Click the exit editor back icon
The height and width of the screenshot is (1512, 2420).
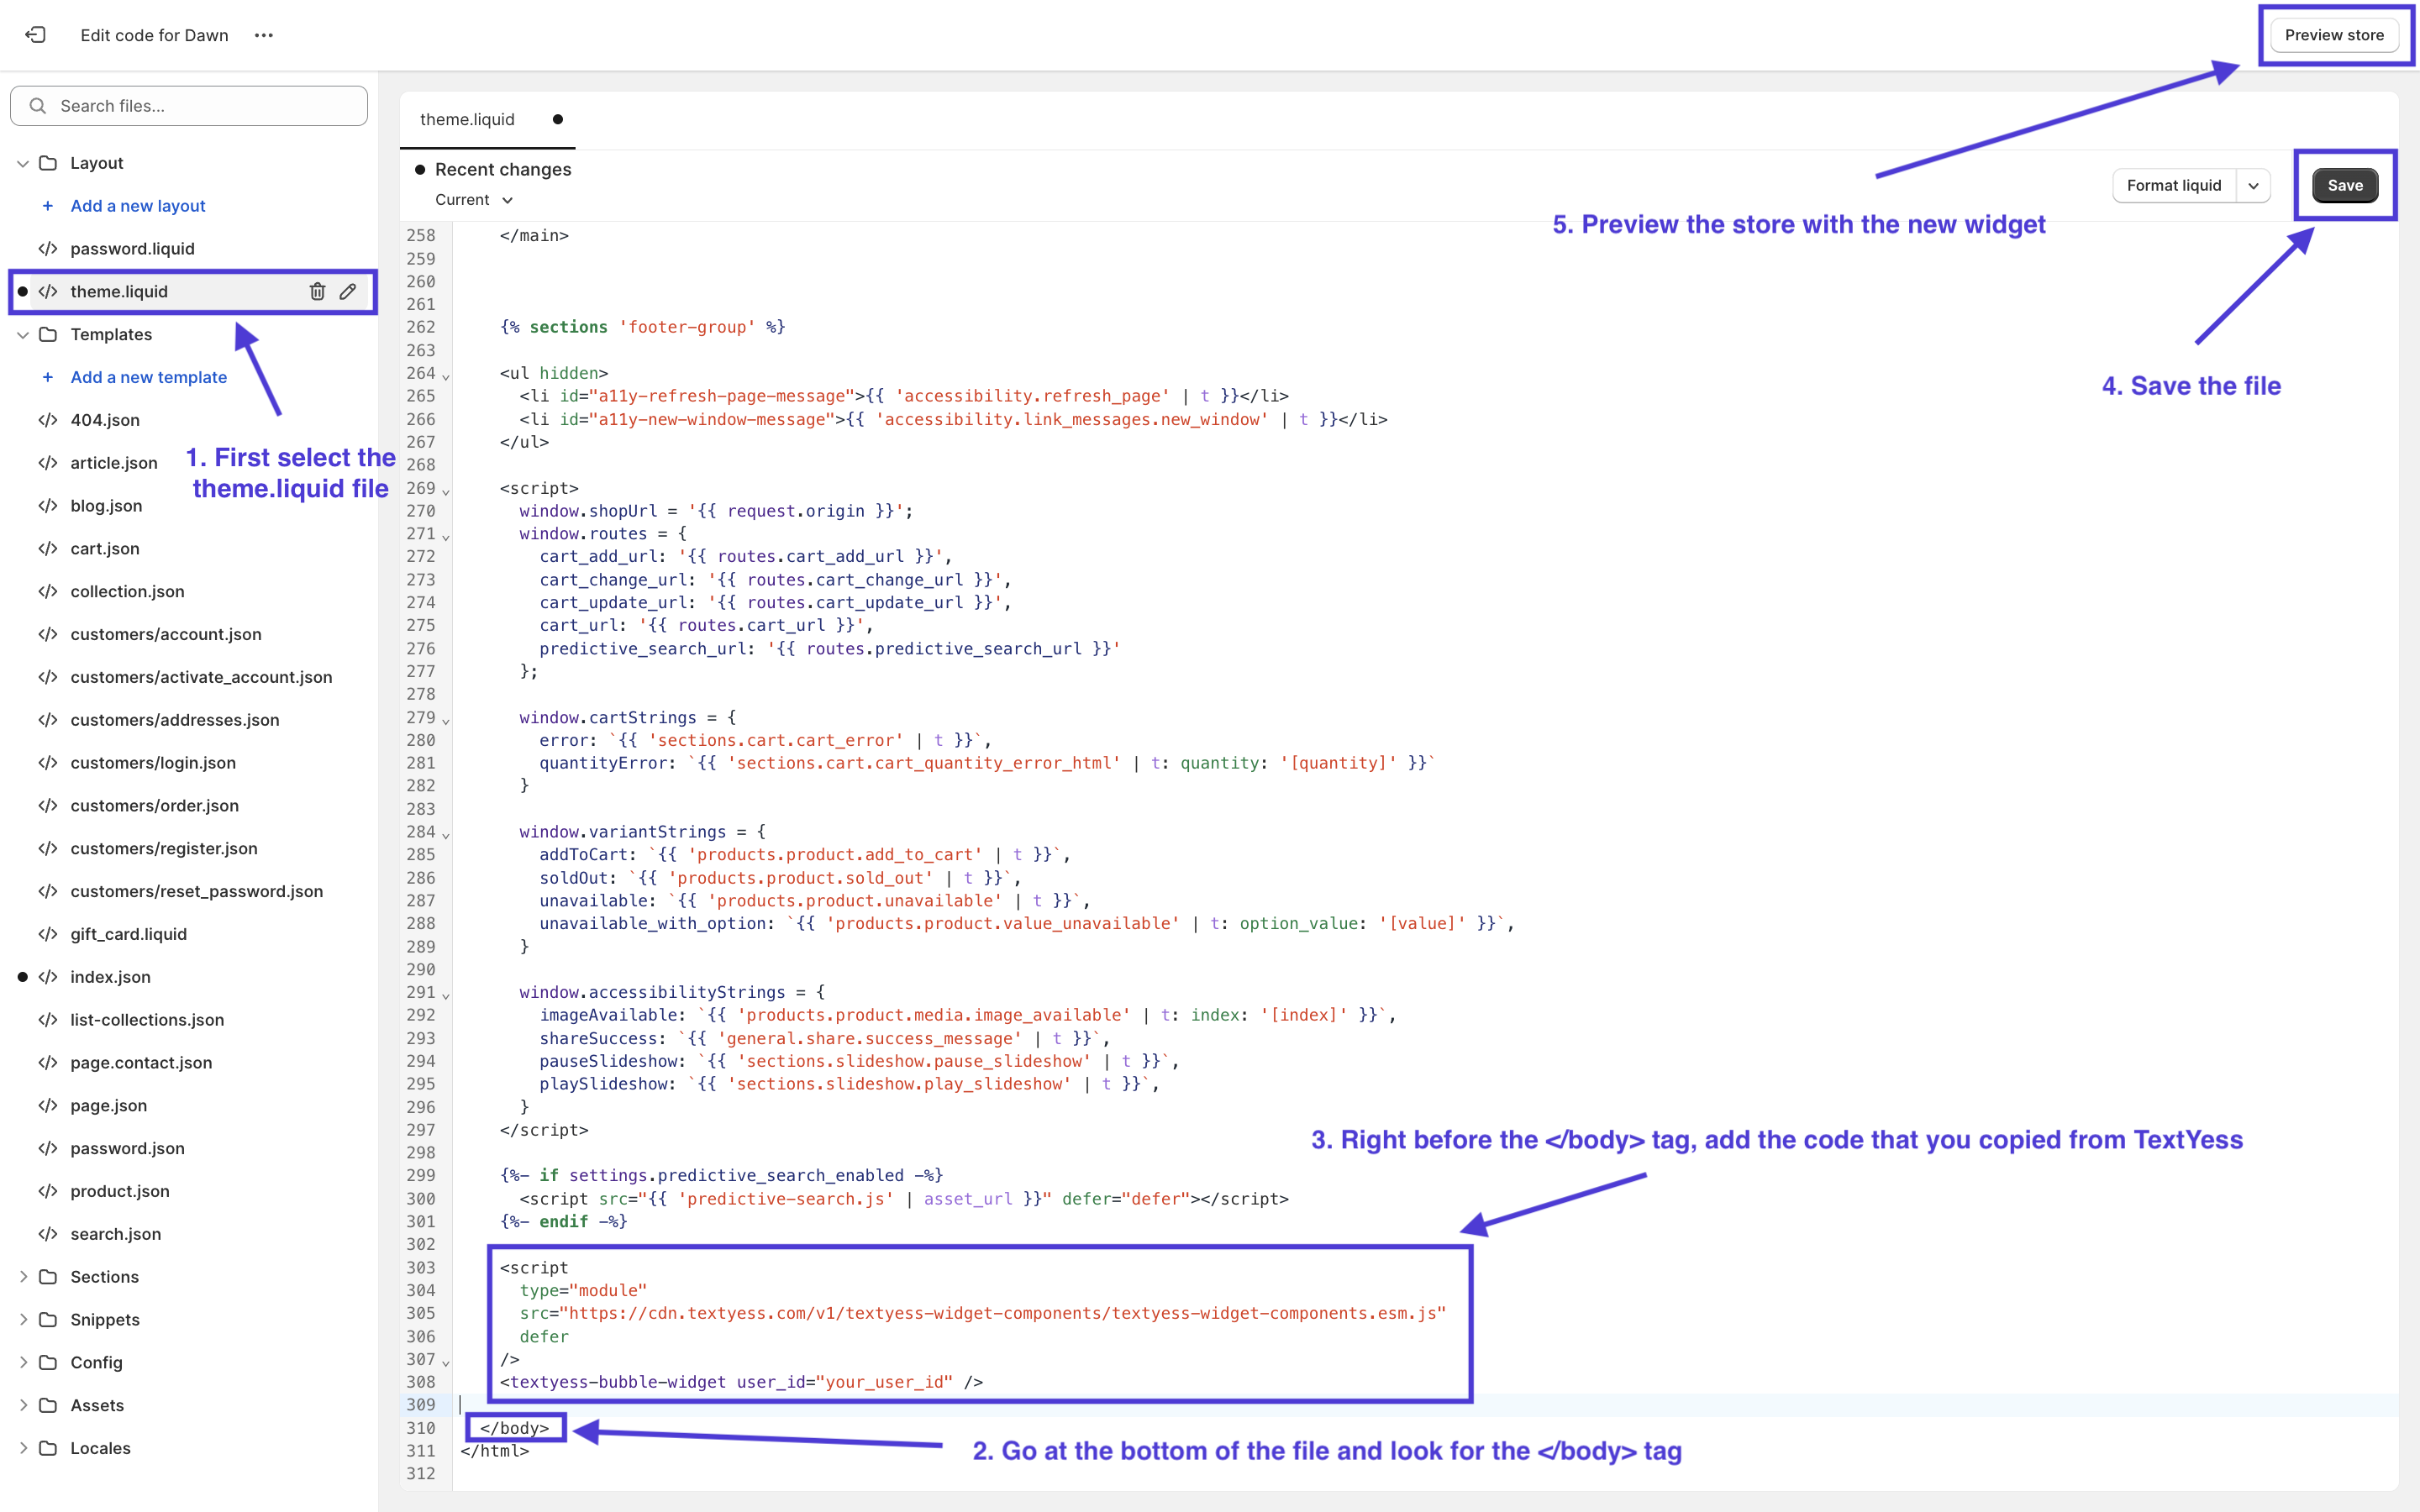click(x=35, y=35)
